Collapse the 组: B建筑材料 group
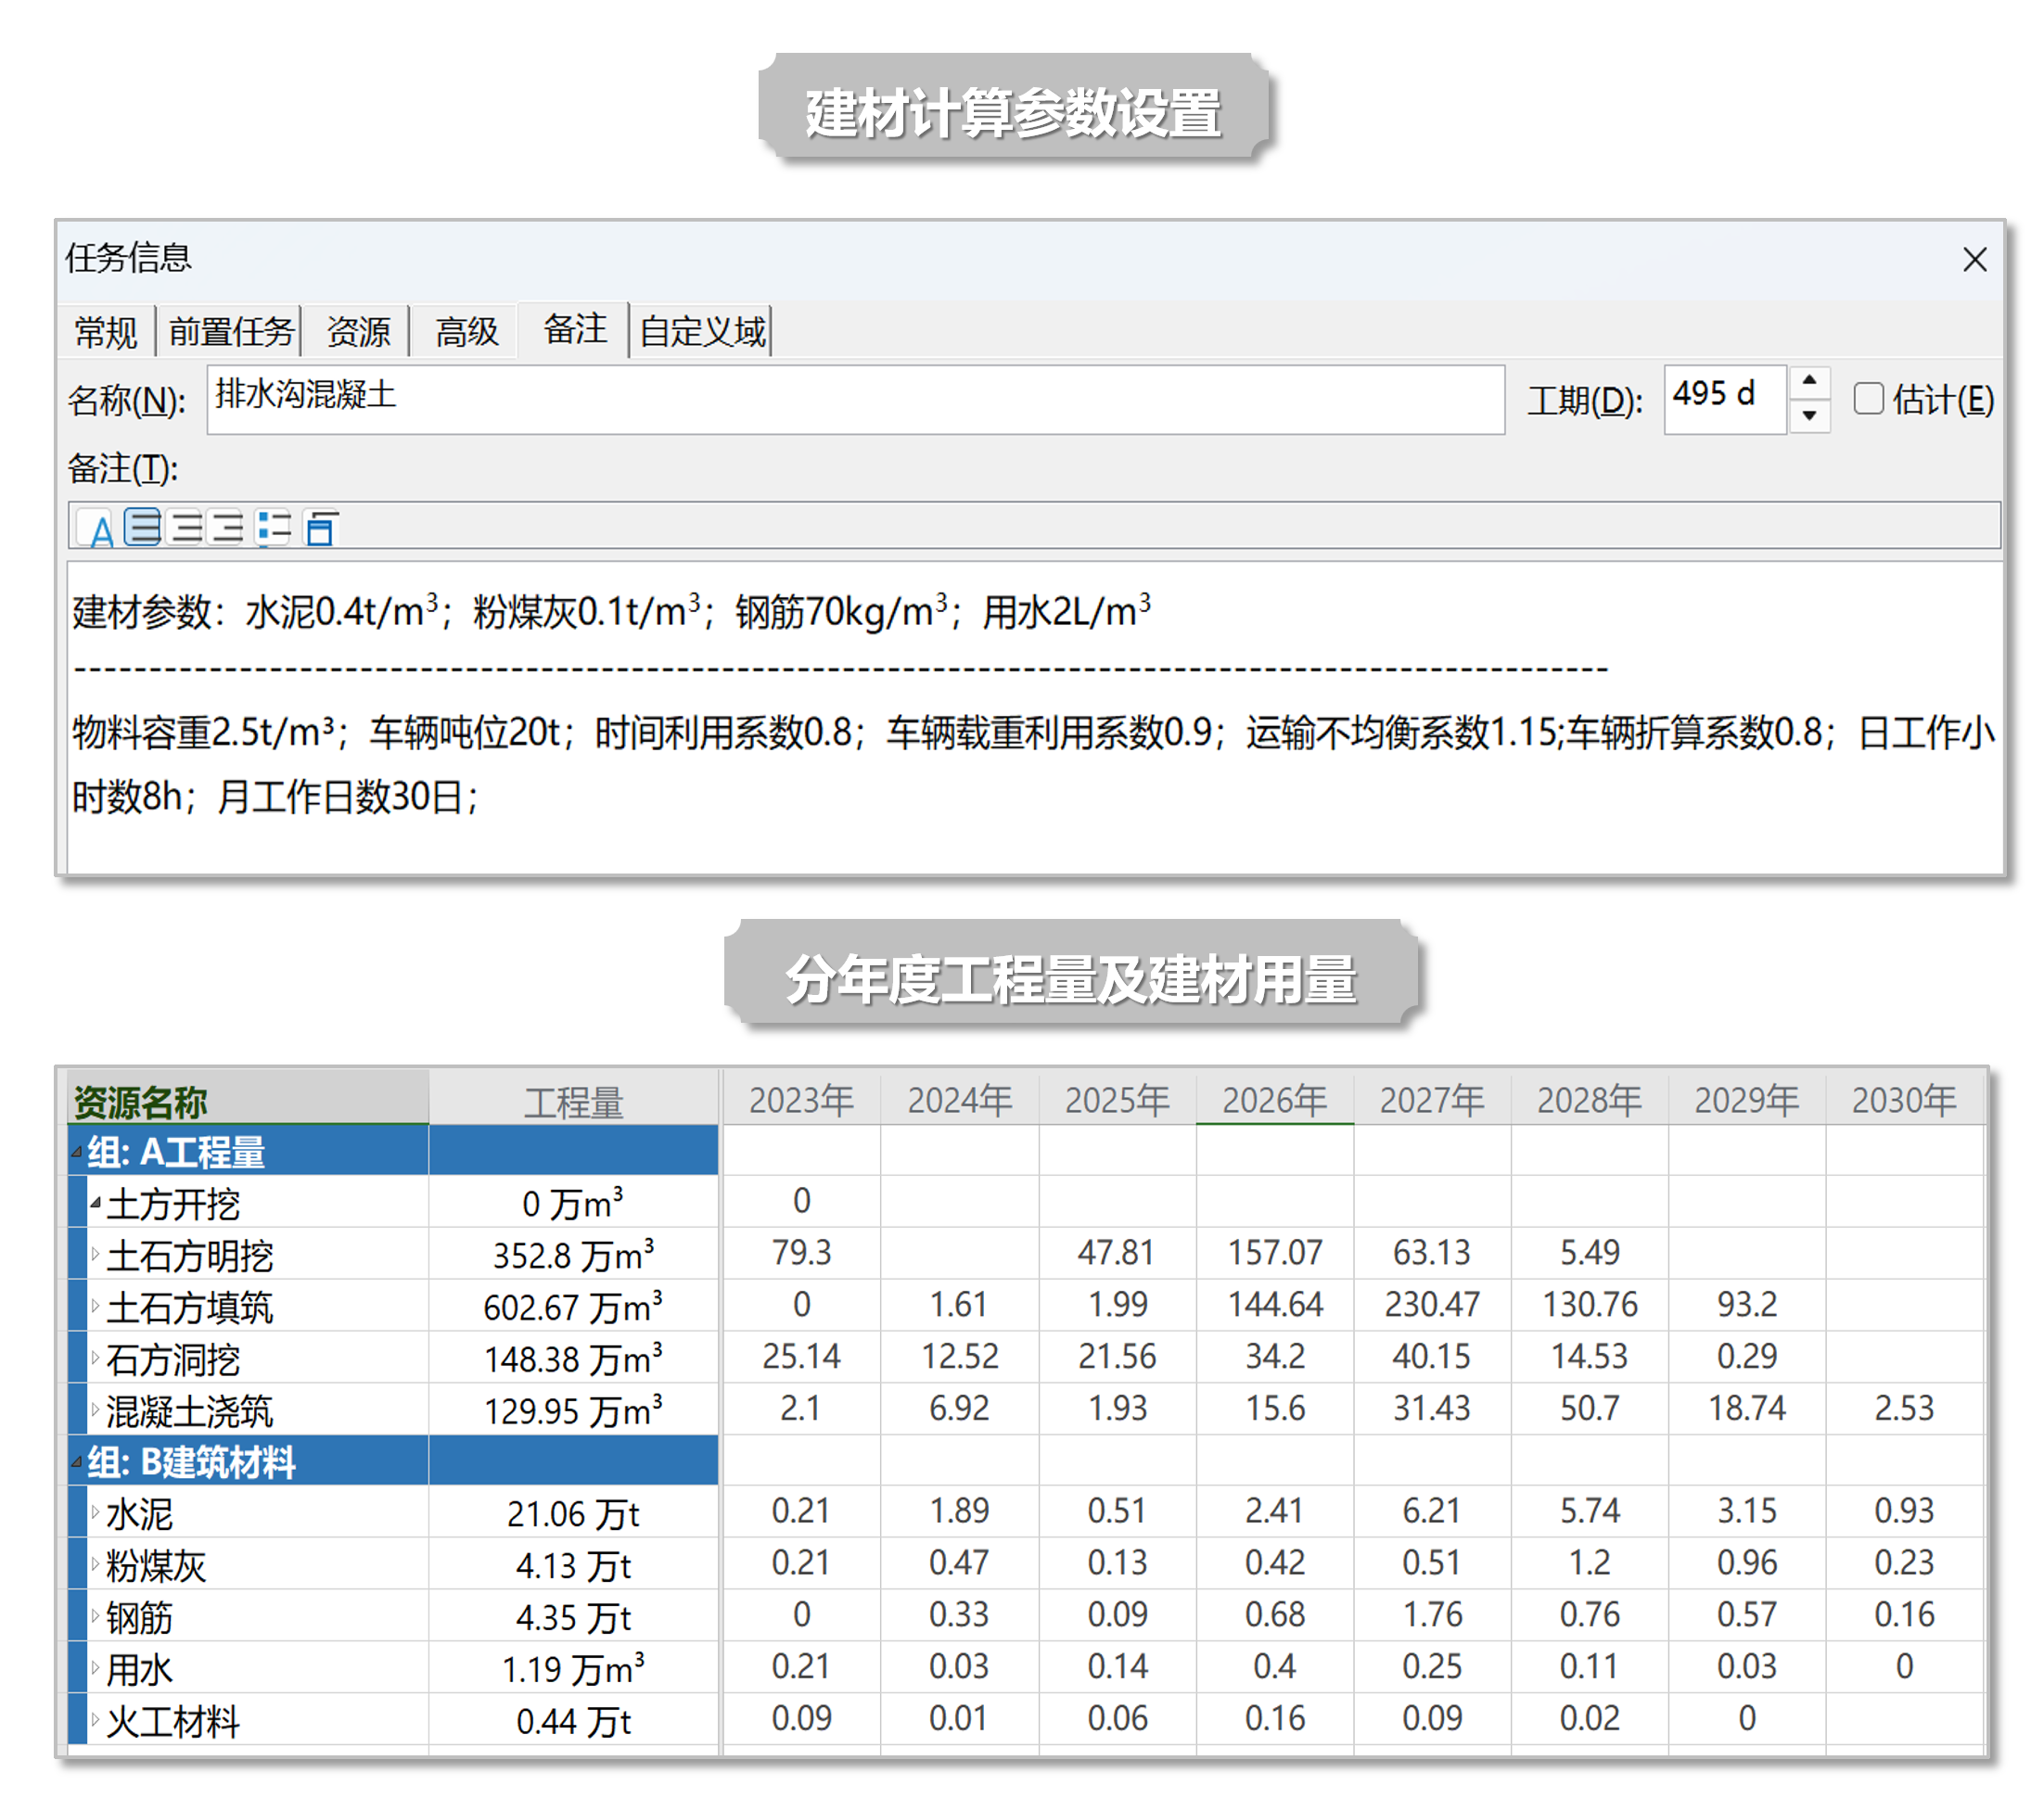 (77, 1462)
